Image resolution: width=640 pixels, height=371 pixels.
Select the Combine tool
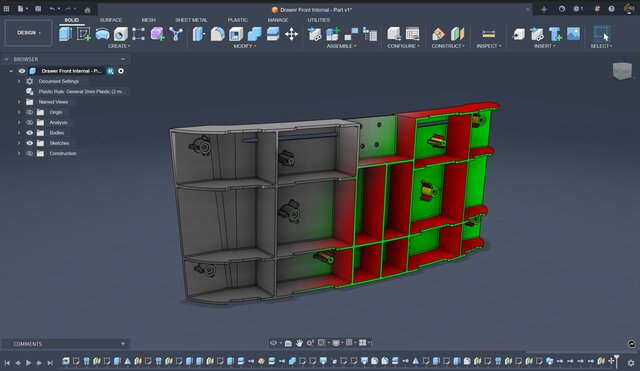click(x=255, y=34)
